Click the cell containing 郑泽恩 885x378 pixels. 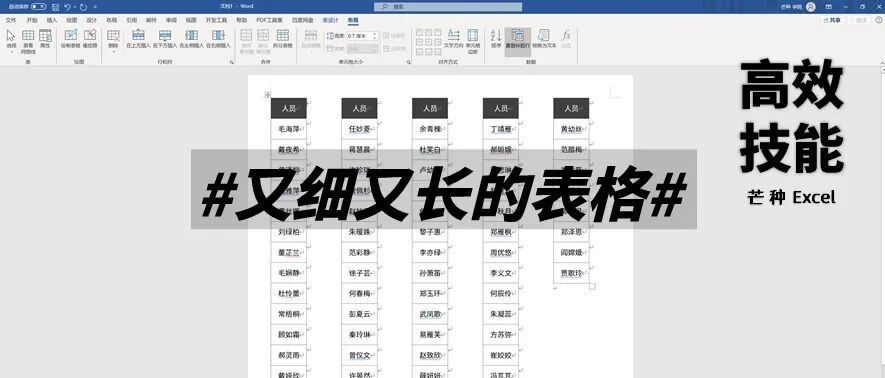571,232
